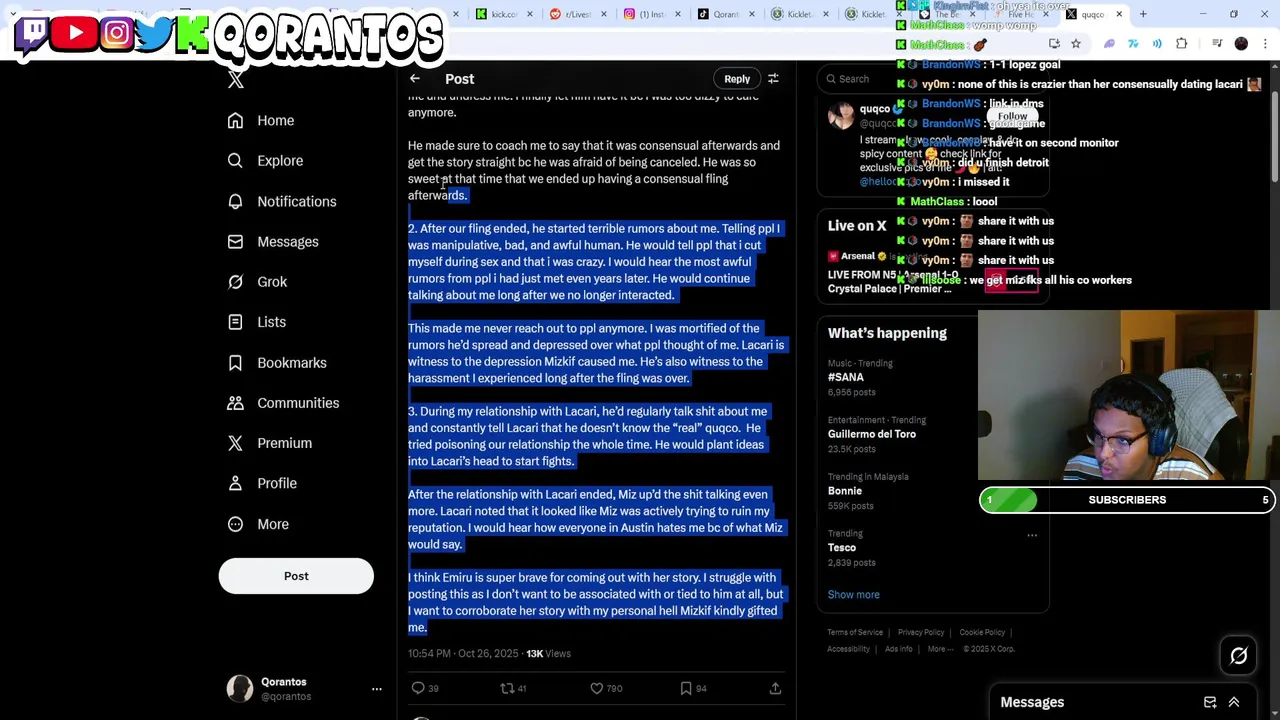The width and height of the screenshot is (1280, 720).
Task: Open the browser extensions puzzle icon
Action: pos(1182,44)
